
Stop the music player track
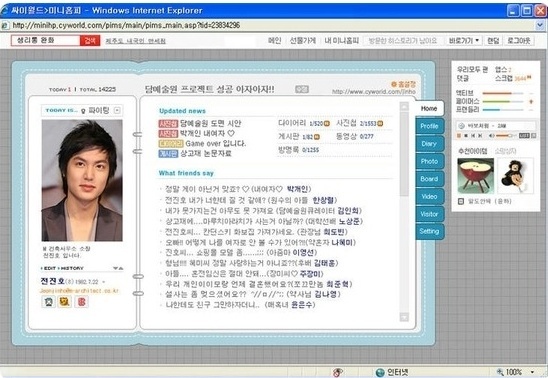[x=466, y=136]
